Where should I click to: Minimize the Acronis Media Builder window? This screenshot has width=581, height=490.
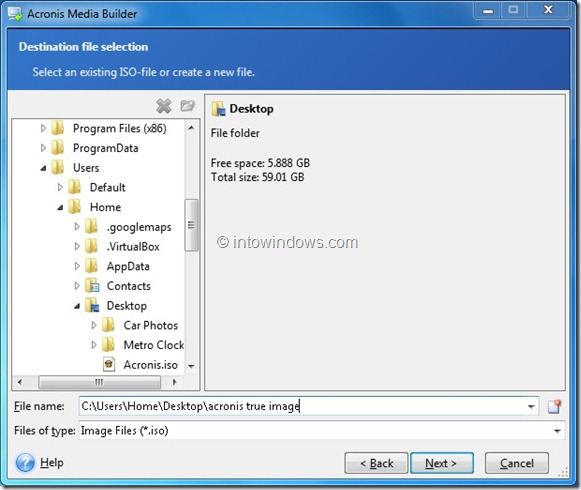click(488, 10)
